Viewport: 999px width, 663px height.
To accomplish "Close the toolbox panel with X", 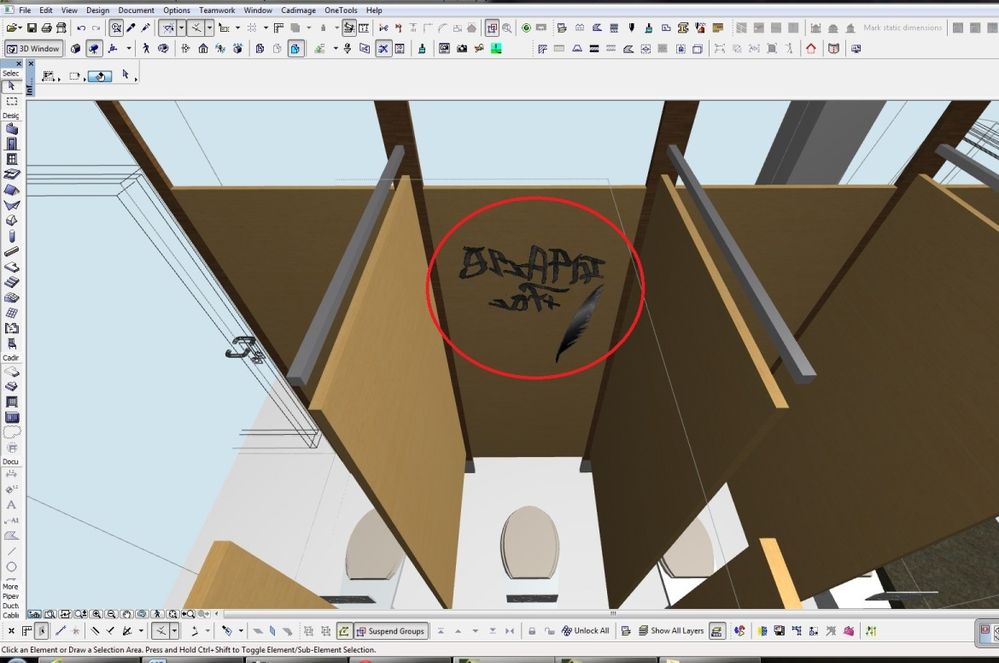I will tap(18, 63).
